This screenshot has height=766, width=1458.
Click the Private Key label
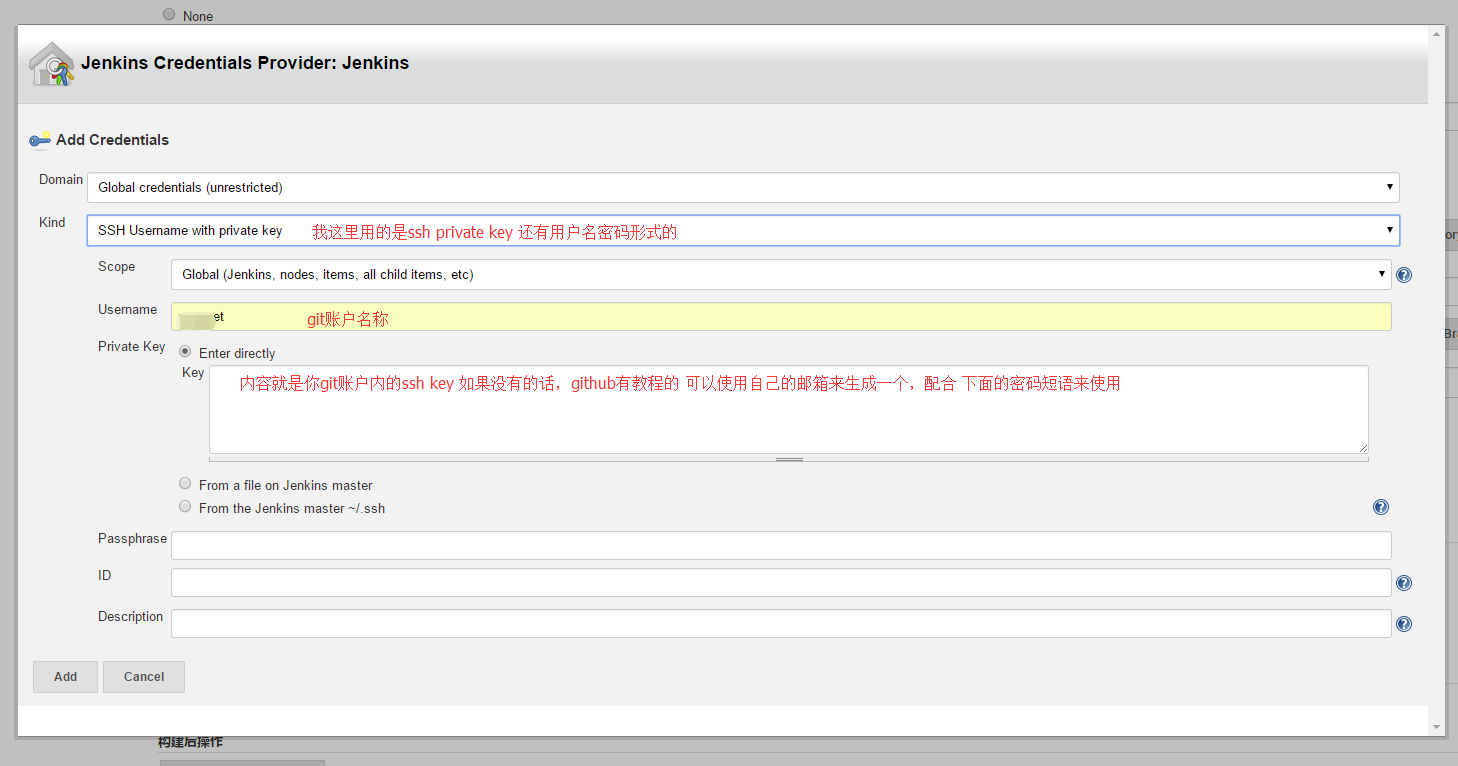coord(131,346)
